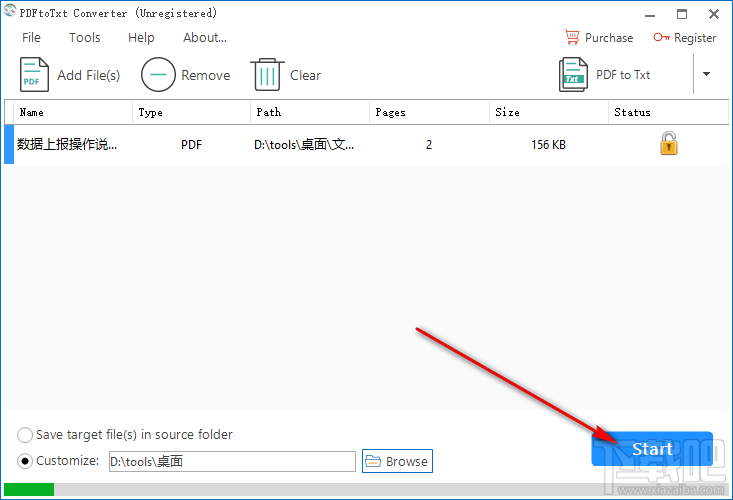The image size is (733, 500).
Task: Sort by the Type column header
Action: point(192,112)
